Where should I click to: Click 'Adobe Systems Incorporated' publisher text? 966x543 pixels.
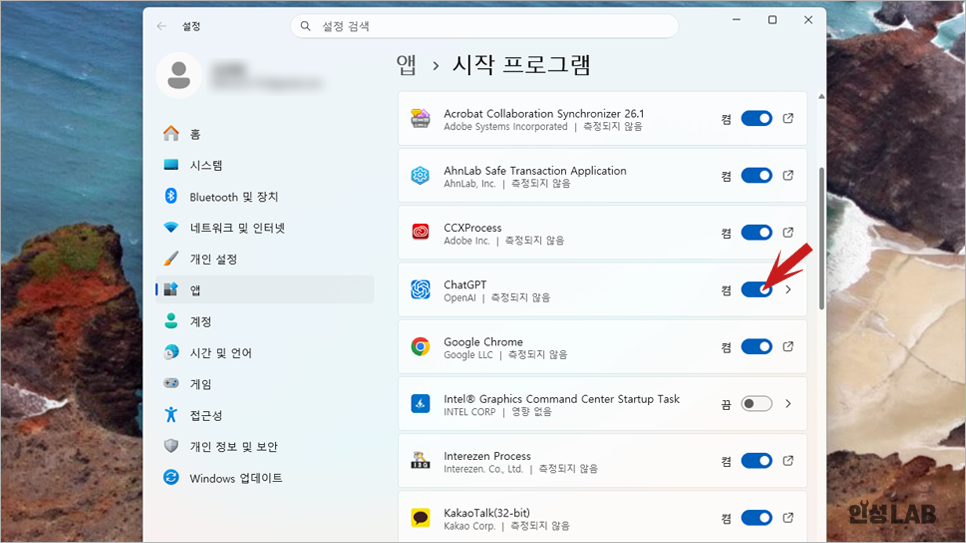click(505, 126)
